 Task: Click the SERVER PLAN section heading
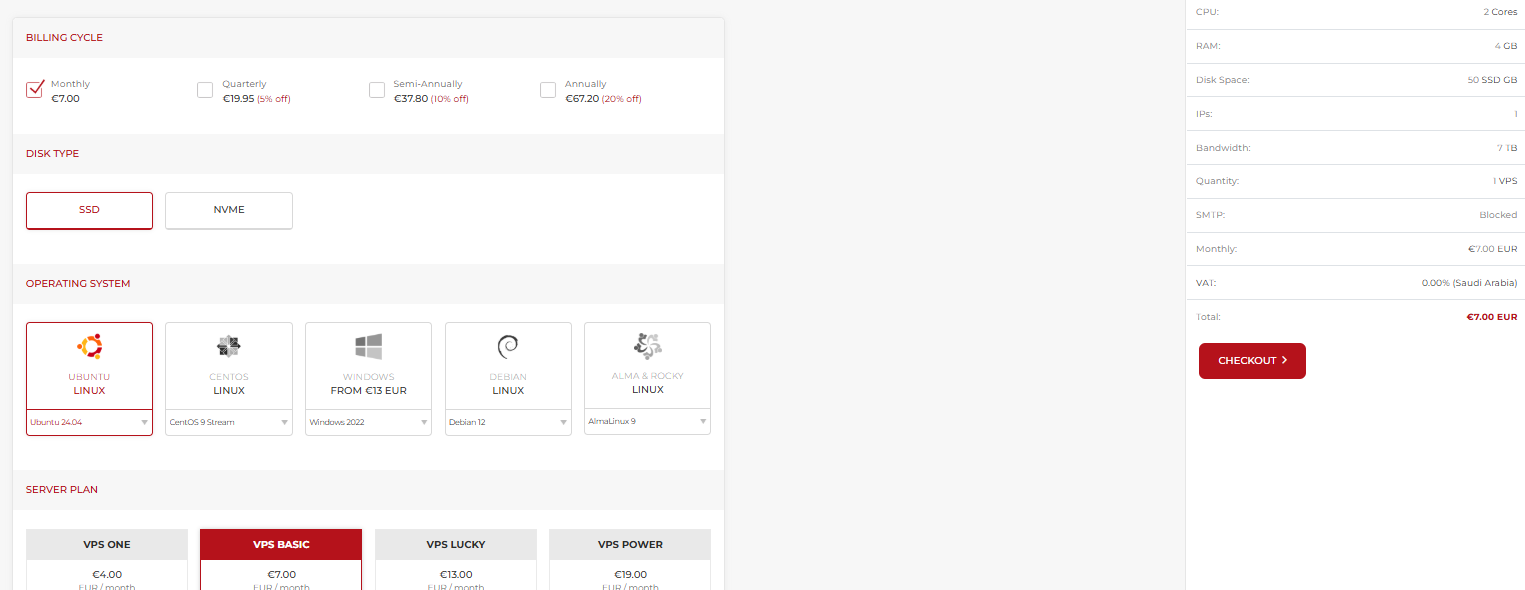62,490
